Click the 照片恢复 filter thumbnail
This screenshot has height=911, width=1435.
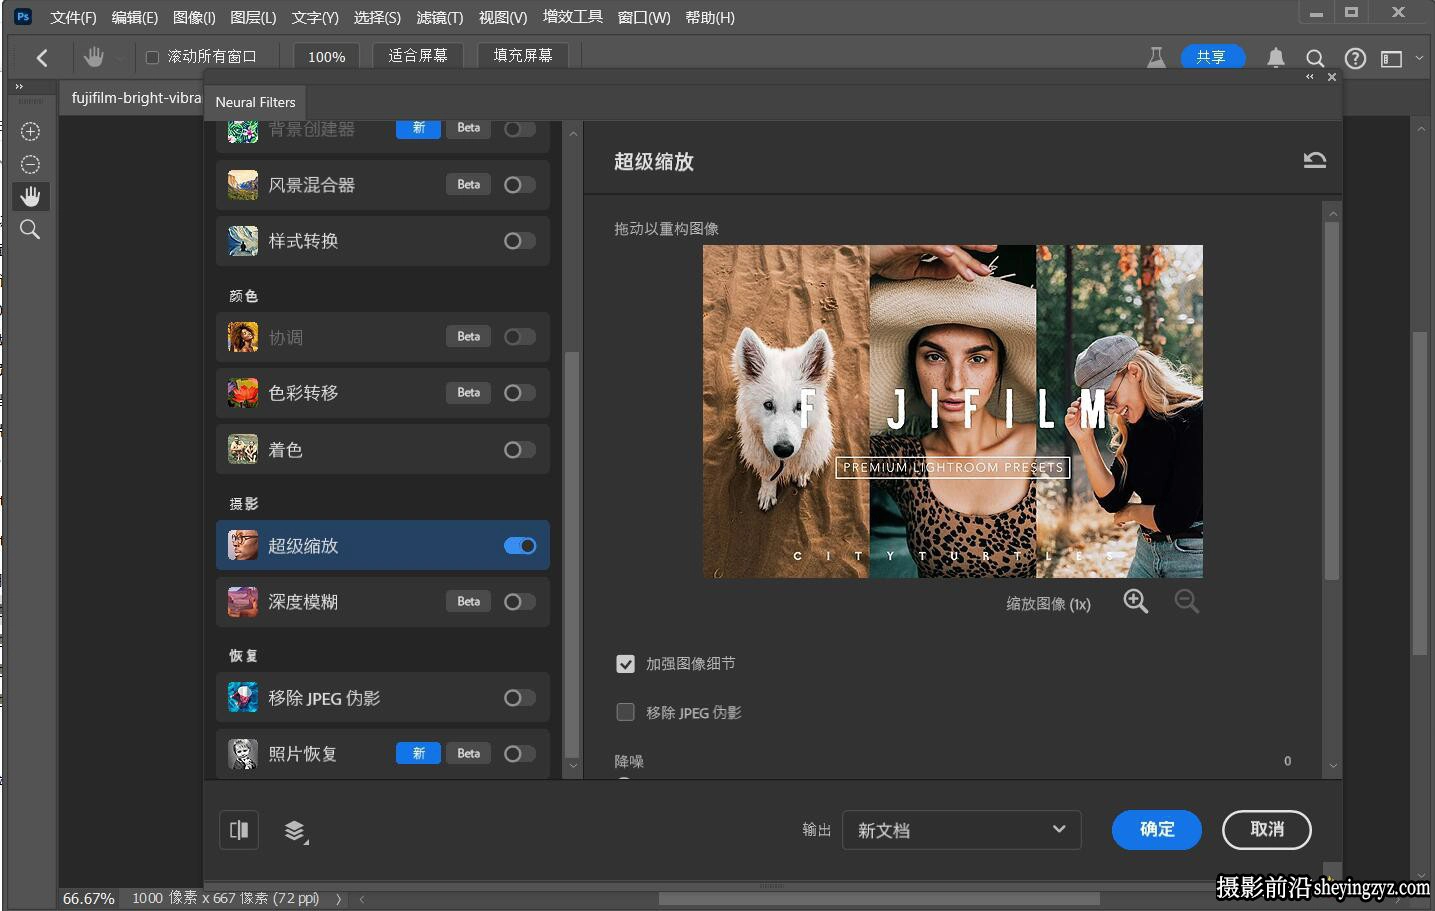coord(243,754)
